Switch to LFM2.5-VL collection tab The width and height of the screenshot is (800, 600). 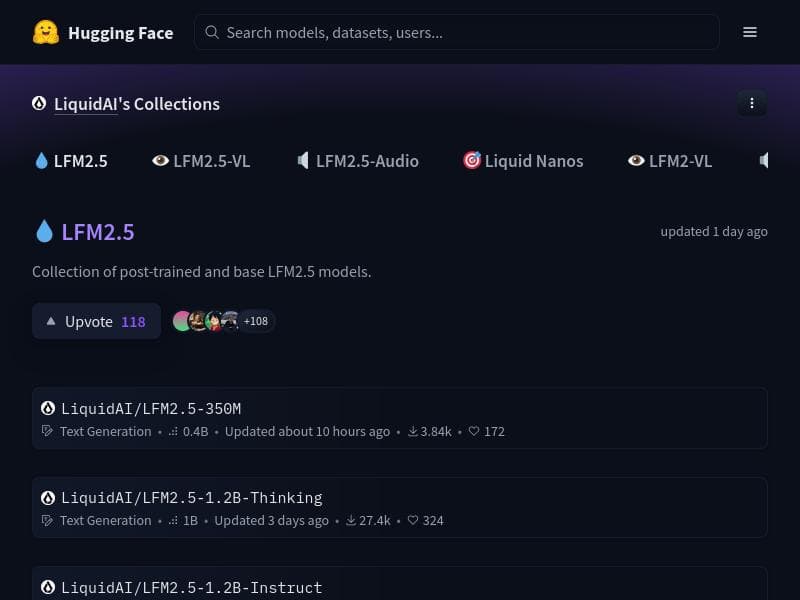(201, 161)
